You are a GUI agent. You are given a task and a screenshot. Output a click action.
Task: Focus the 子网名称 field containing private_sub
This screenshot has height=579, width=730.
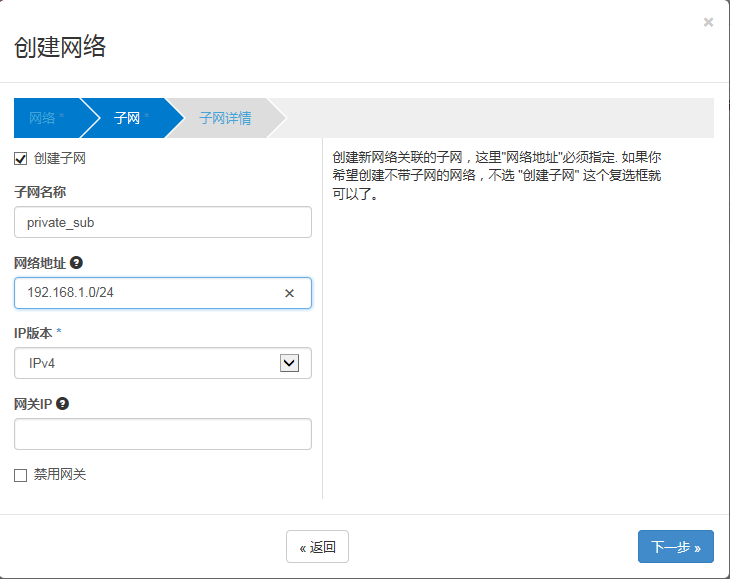pyautogui.click(x=163, y=223)
